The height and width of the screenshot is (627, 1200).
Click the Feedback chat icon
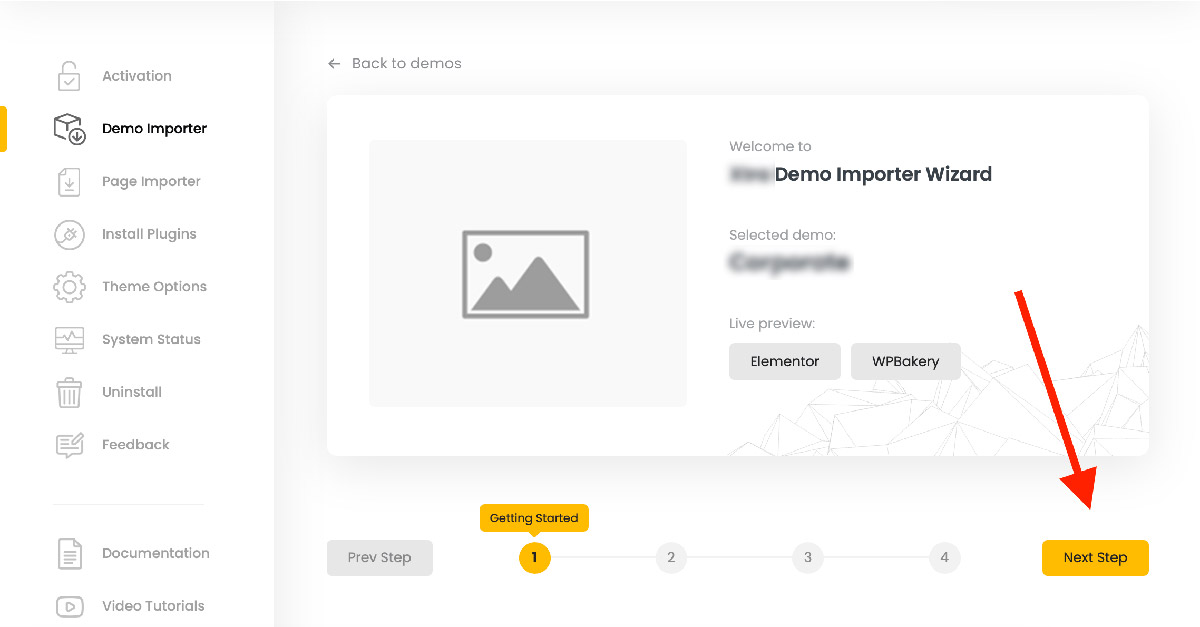click(69, 445)
